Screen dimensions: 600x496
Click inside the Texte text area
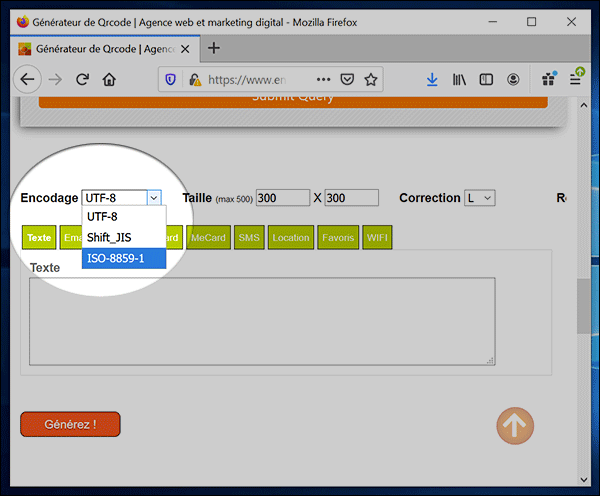coord(262,321)
